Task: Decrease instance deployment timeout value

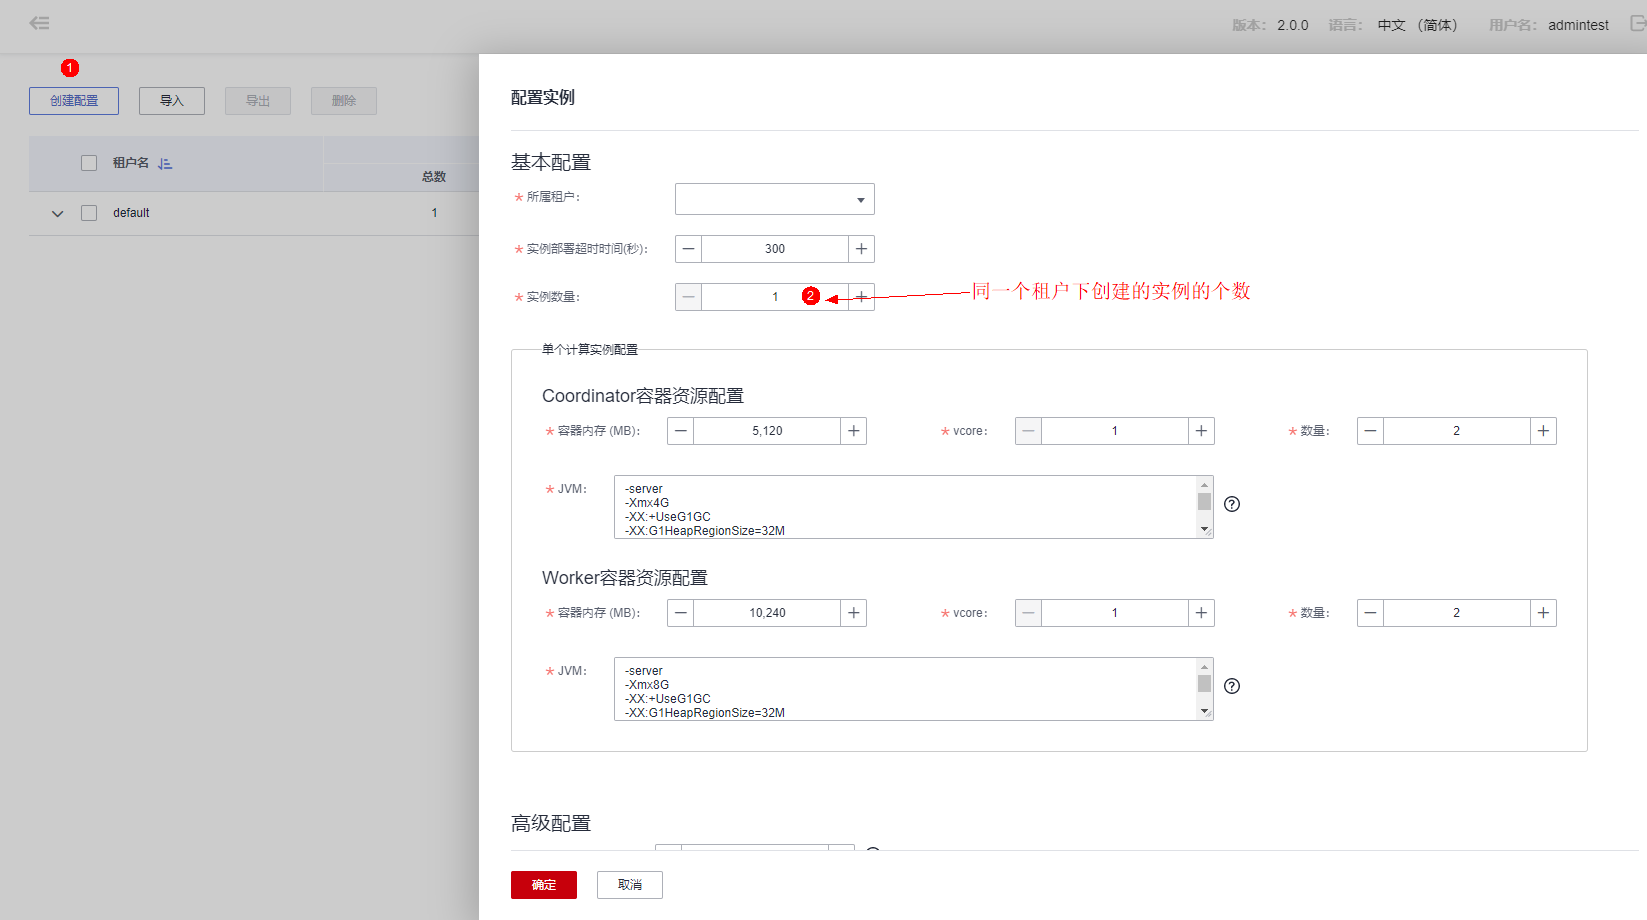Action: (688, 249)
